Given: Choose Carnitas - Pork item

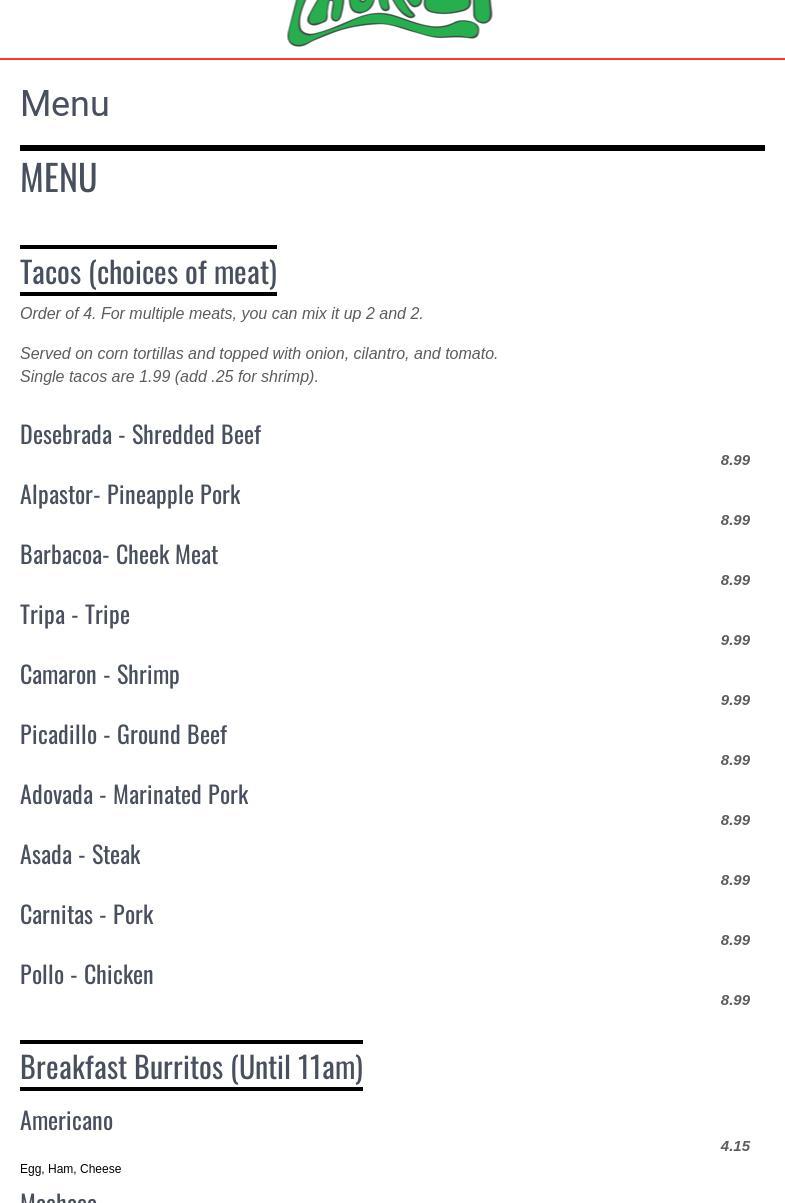Looking at the screenshot, I should (x=87, y=914).
